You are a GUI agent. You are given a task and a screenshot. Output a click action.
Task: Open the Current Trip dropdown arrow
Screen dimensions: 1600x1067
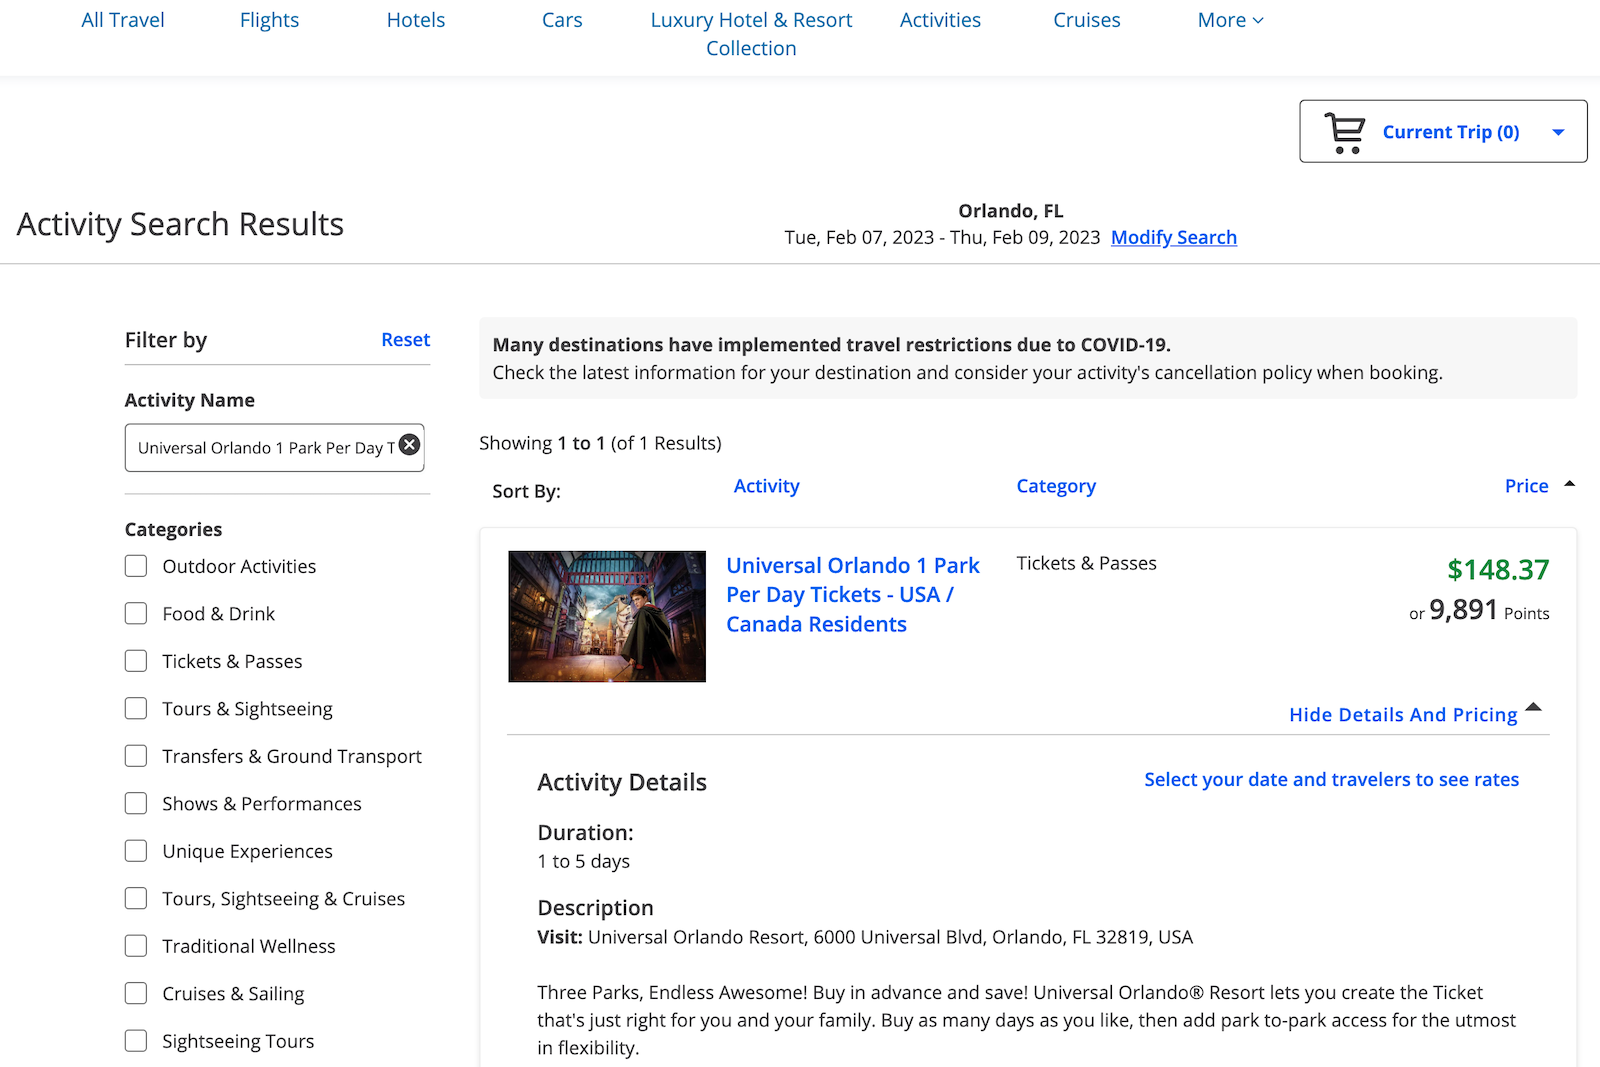(1558, 131)
